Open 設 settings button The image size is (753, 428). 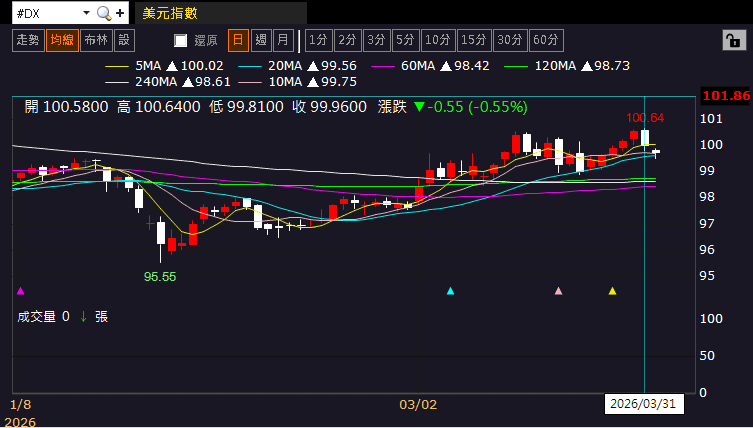click(x=124, y=40)
